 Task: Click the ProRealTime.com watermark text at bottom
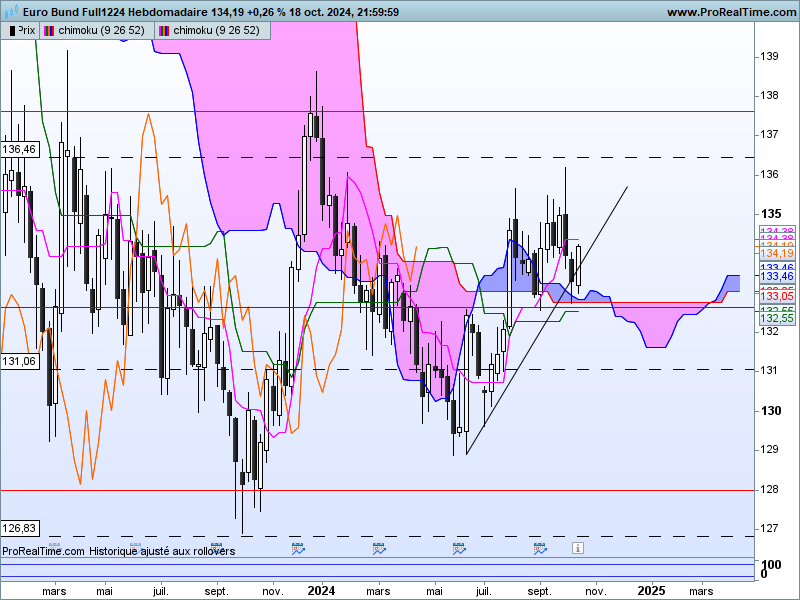coord(43,551)
